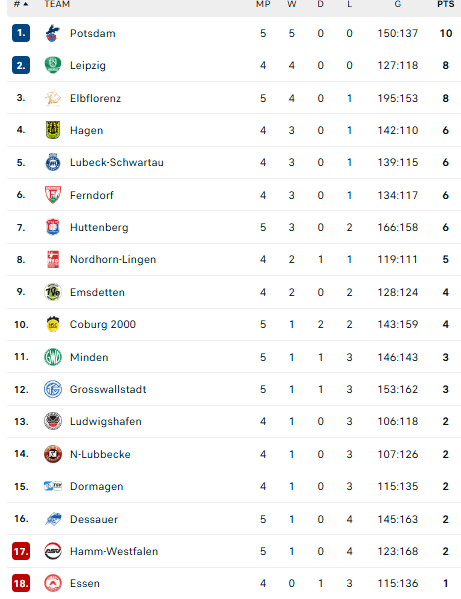Sort by the MP column header
Screen dimensions: 461x599
point(263,4)
